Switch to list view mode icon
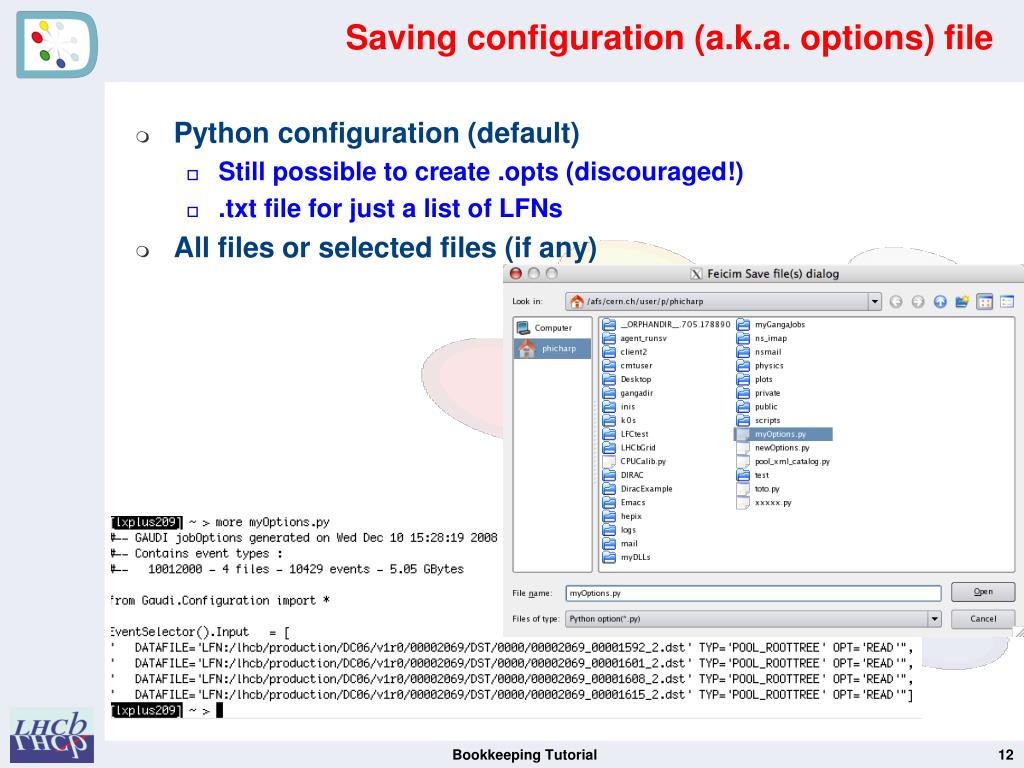 point(984,301)
